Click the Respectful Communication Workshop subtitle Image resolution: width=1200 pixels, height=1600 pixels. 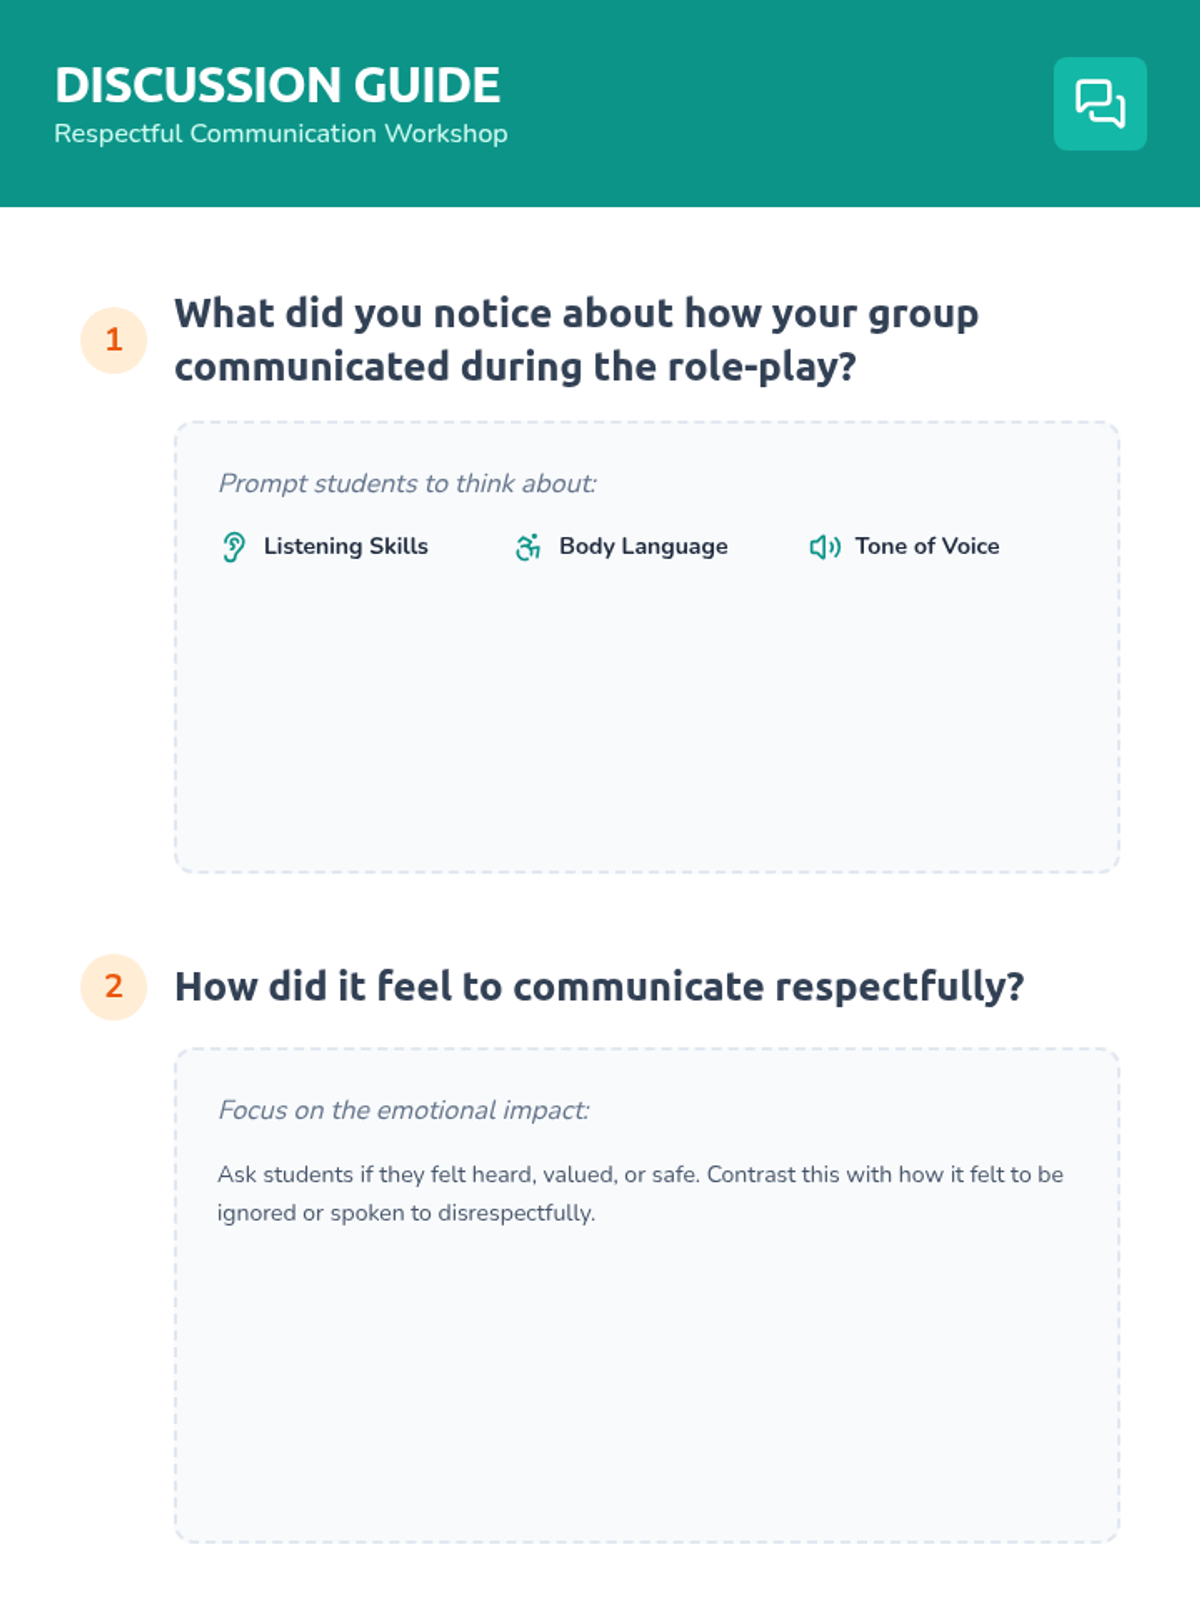click(281, 133)
